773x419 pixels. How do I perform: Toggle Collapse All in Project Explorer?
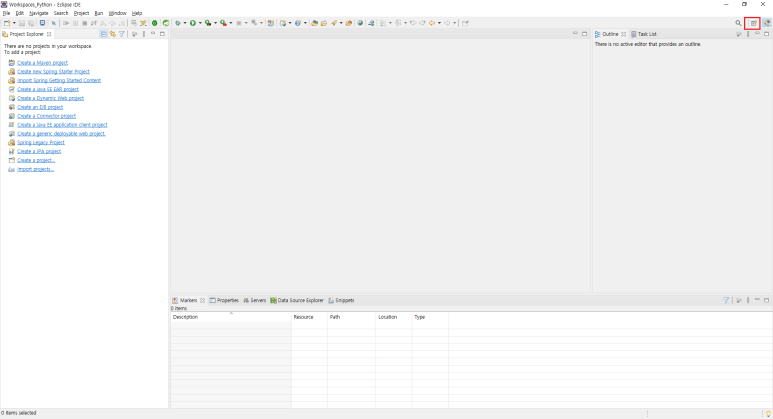(104, 34)
